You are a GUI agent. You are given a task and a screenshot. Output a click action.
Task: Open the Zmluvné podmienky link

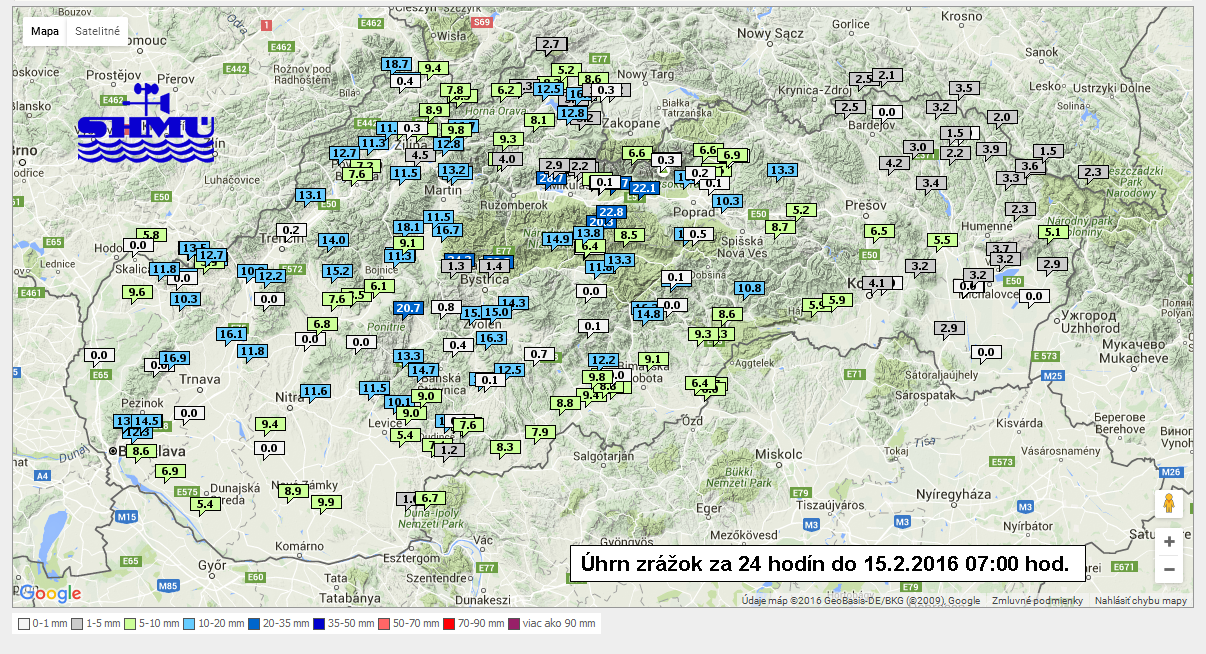1037,600
